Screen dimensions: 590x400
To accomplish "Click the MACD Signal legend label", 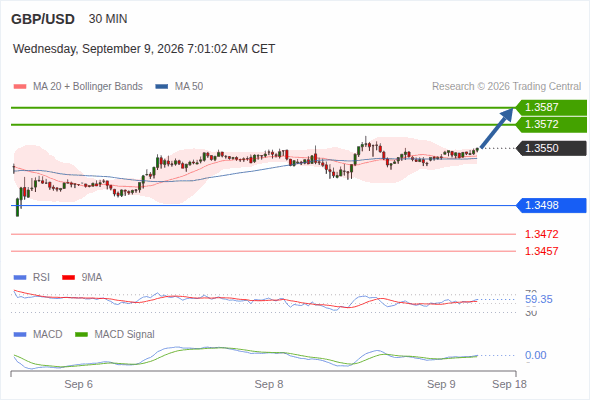I will (x=125, y=335).
